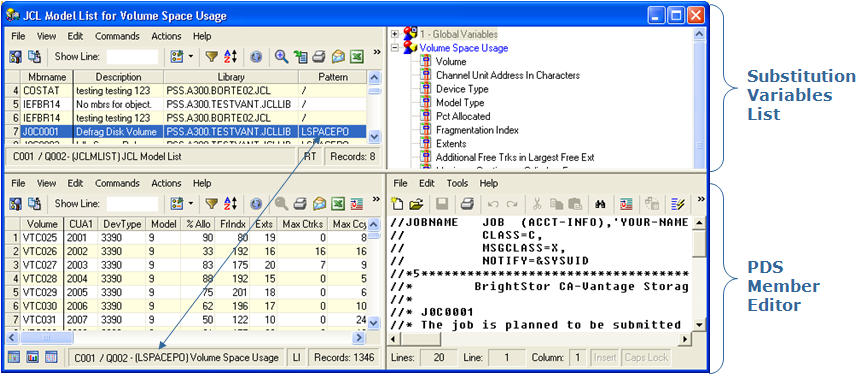Click printer icon in JCL Model List toolbar
Screen dimensions: 868x375
318,56
